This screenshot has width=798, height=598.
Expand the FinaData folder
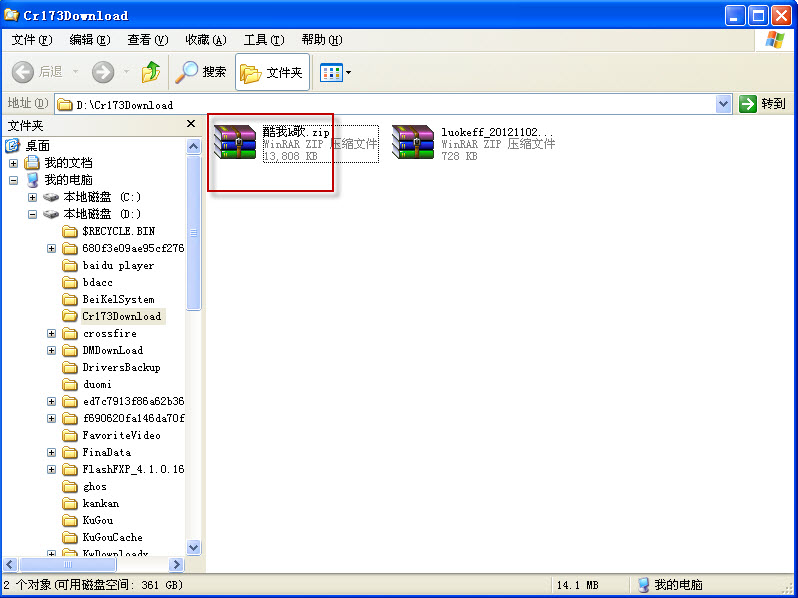click(51, 452)
